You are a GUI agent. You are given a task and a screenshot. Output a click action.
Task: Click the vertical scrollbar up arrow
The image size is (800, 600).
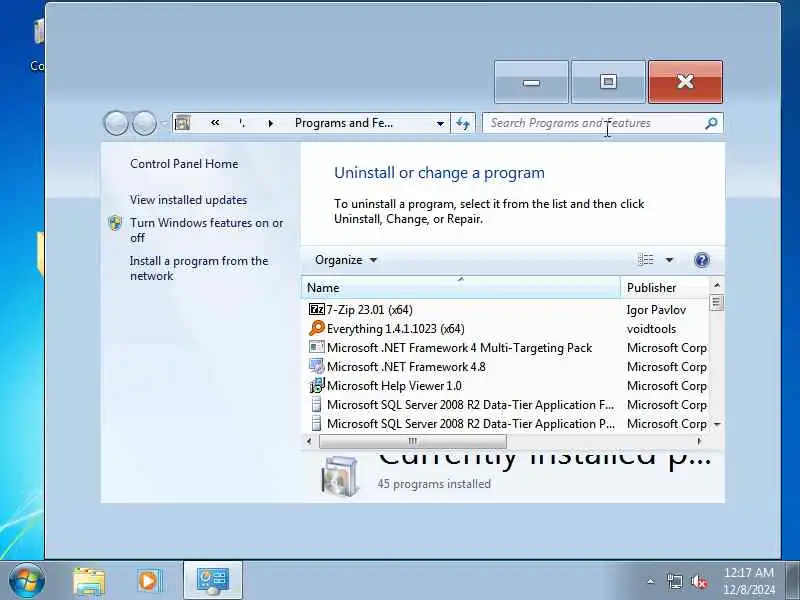point(717,285)
